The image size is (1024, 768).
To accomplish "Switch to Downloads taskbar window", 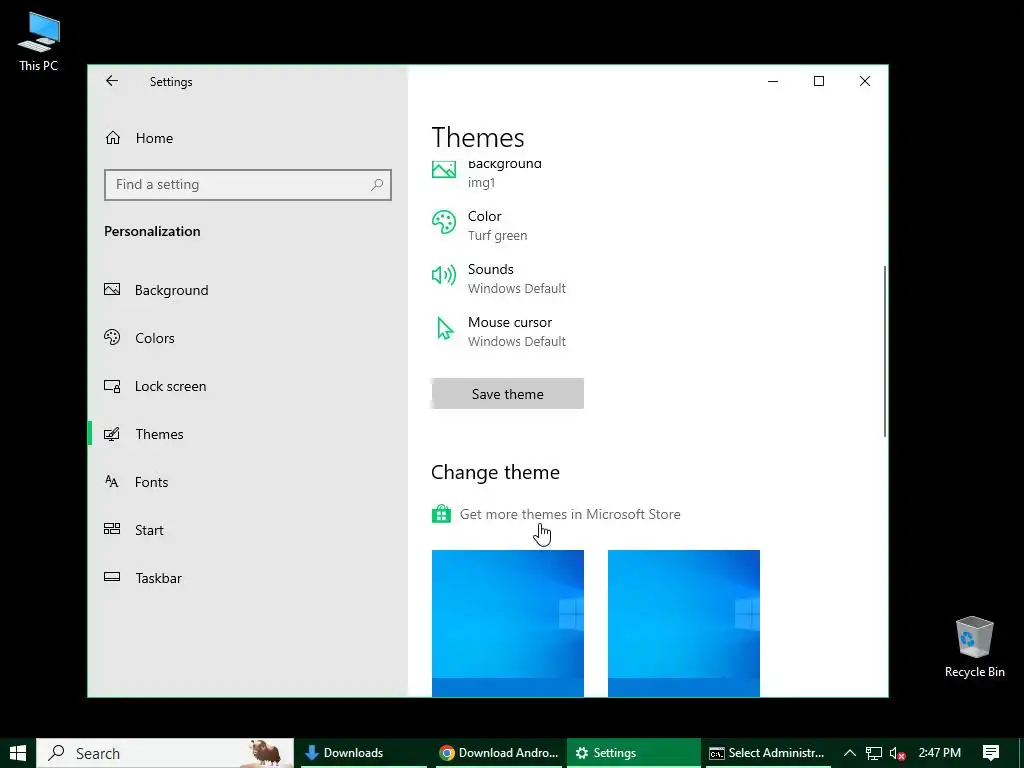I will (362, 753).
